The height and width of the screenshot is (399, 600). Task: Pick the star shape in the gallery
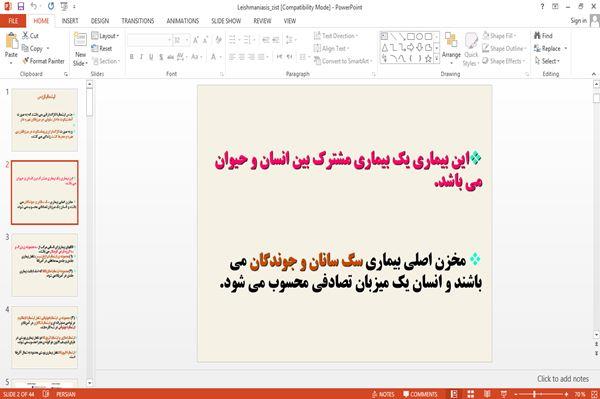click(x=429, y=59)
